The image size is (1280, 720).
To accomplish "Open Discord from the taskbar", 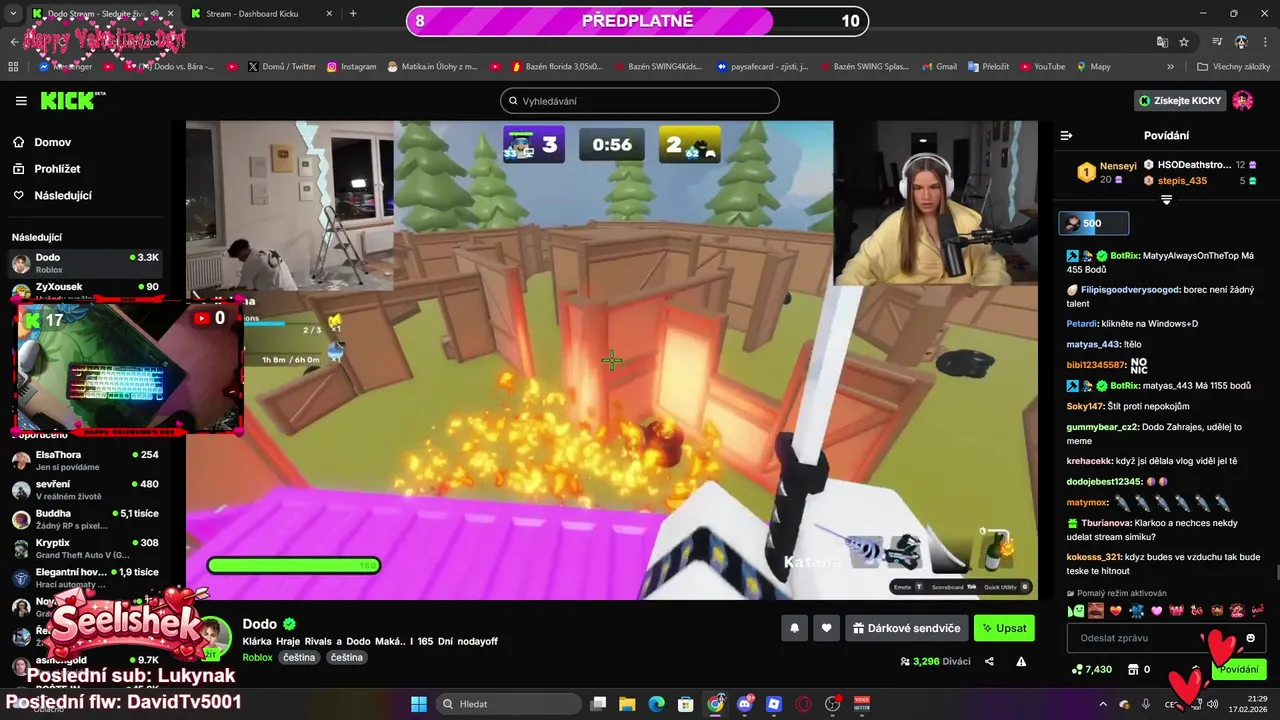I will (x=744, y=704).
